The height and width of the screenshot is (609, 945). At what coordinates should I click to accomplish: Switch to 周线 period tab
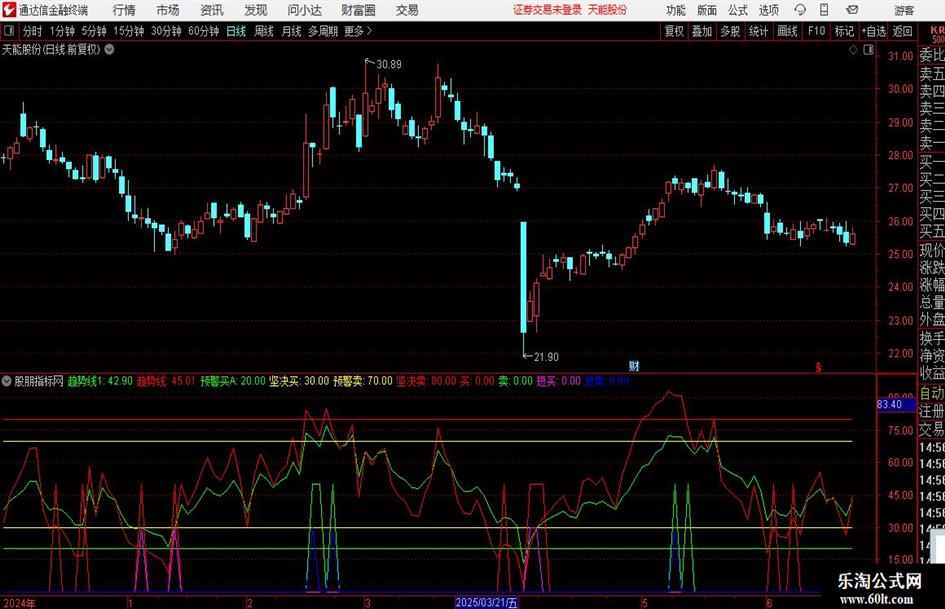pyautogui.click(x=263, y=31)
